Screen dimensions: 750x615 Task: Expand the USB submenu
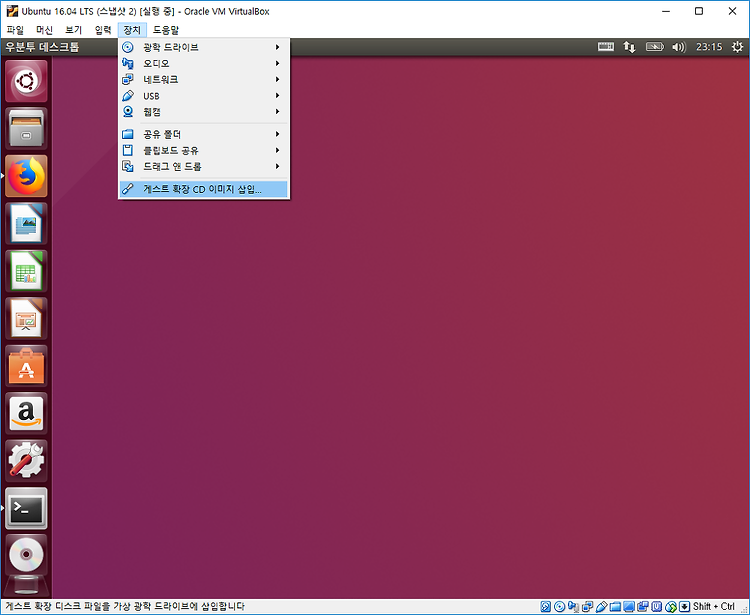204,96
